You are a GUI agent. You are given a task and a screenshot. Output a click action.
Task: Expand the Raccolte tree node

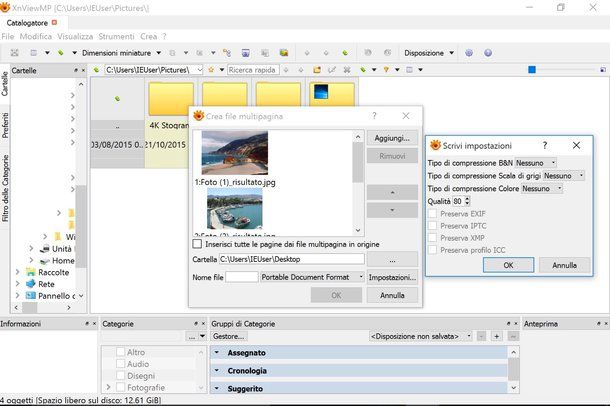coord(18,272)
